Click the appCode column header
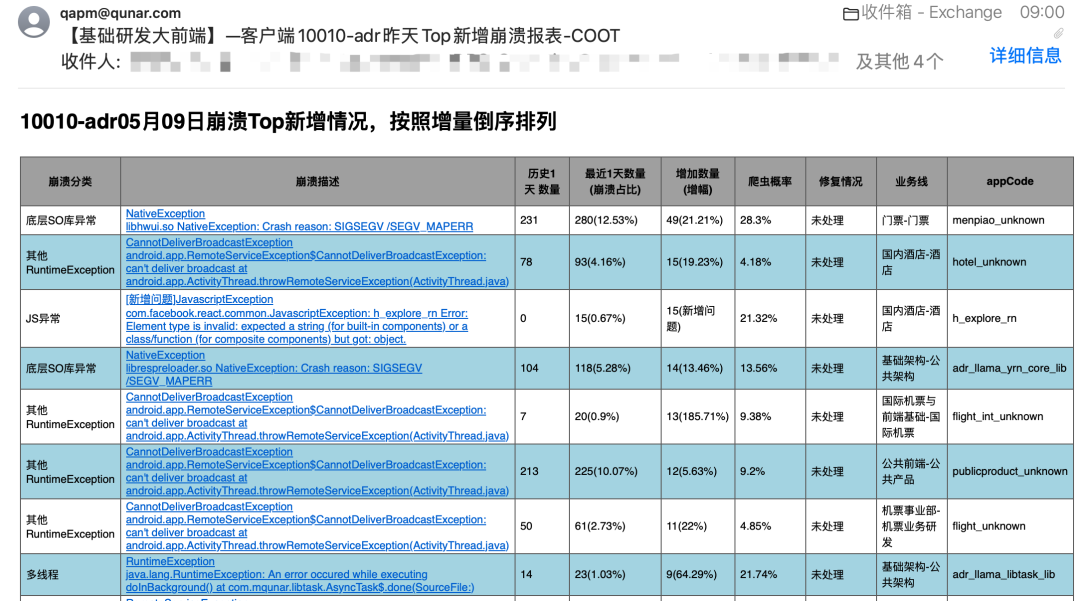The width and height of the screenshot is (1080, 601). pyautogui.click(x=1010, y=182)
